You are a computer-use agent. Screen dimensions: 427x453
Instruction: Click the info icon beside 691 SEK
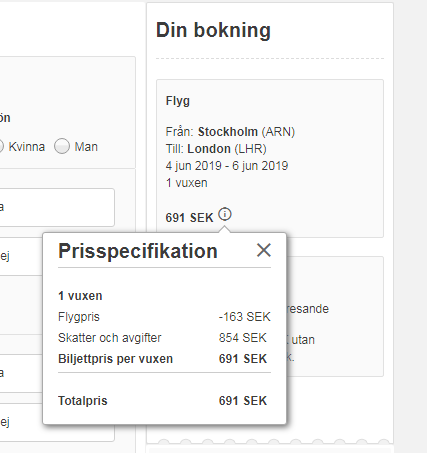point(225,214)
